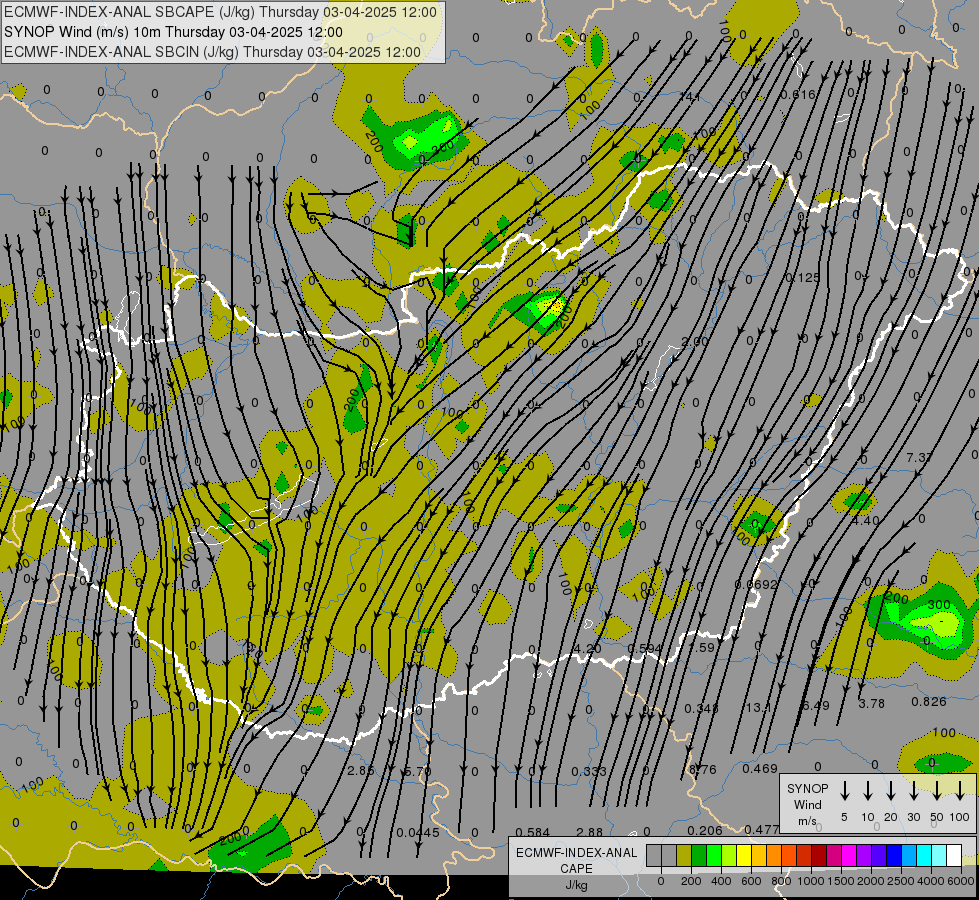Click the map value 0.594
This screenshot has height=900, width=979.
click(x=645, y=648)
